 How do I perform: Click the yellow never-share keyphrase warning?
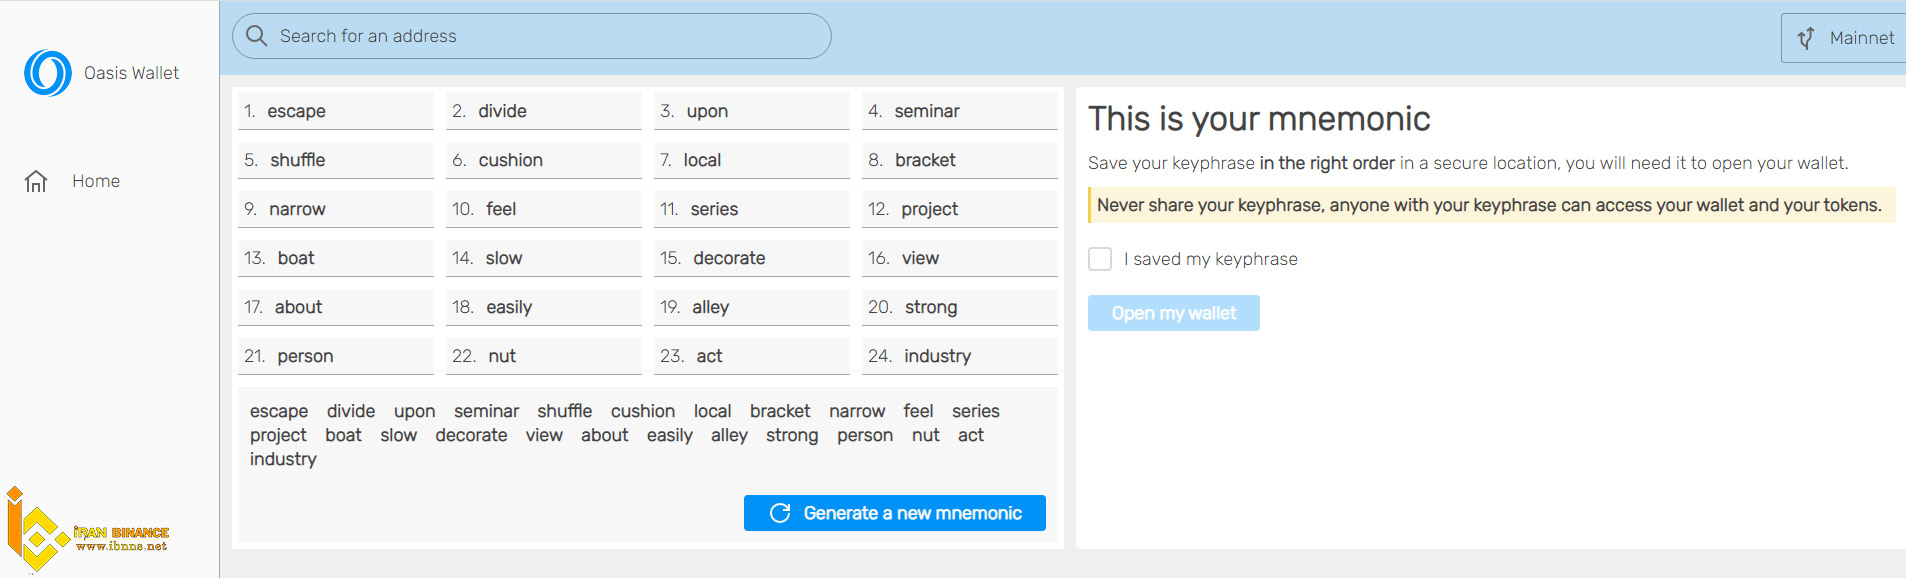[1491, 205]
